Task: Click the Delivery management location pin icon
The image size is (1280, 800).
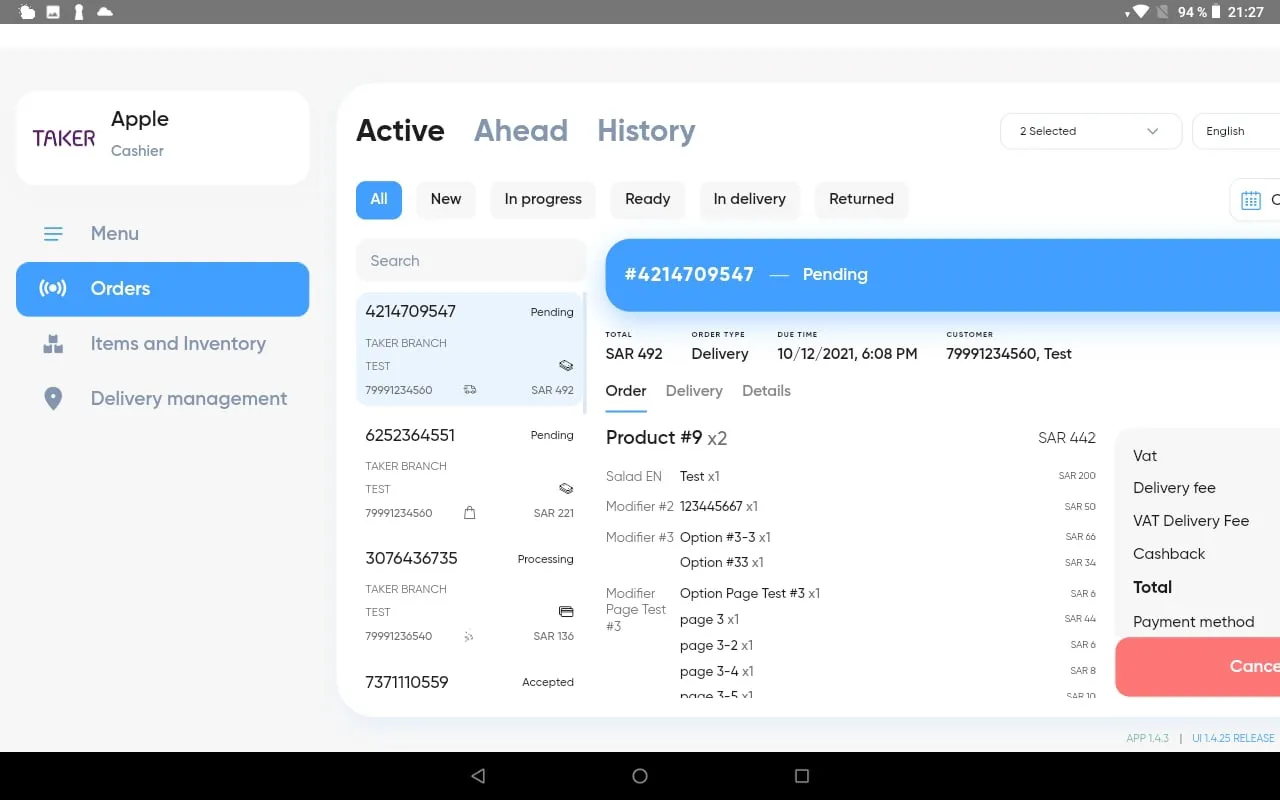Action: click(53, 399)
